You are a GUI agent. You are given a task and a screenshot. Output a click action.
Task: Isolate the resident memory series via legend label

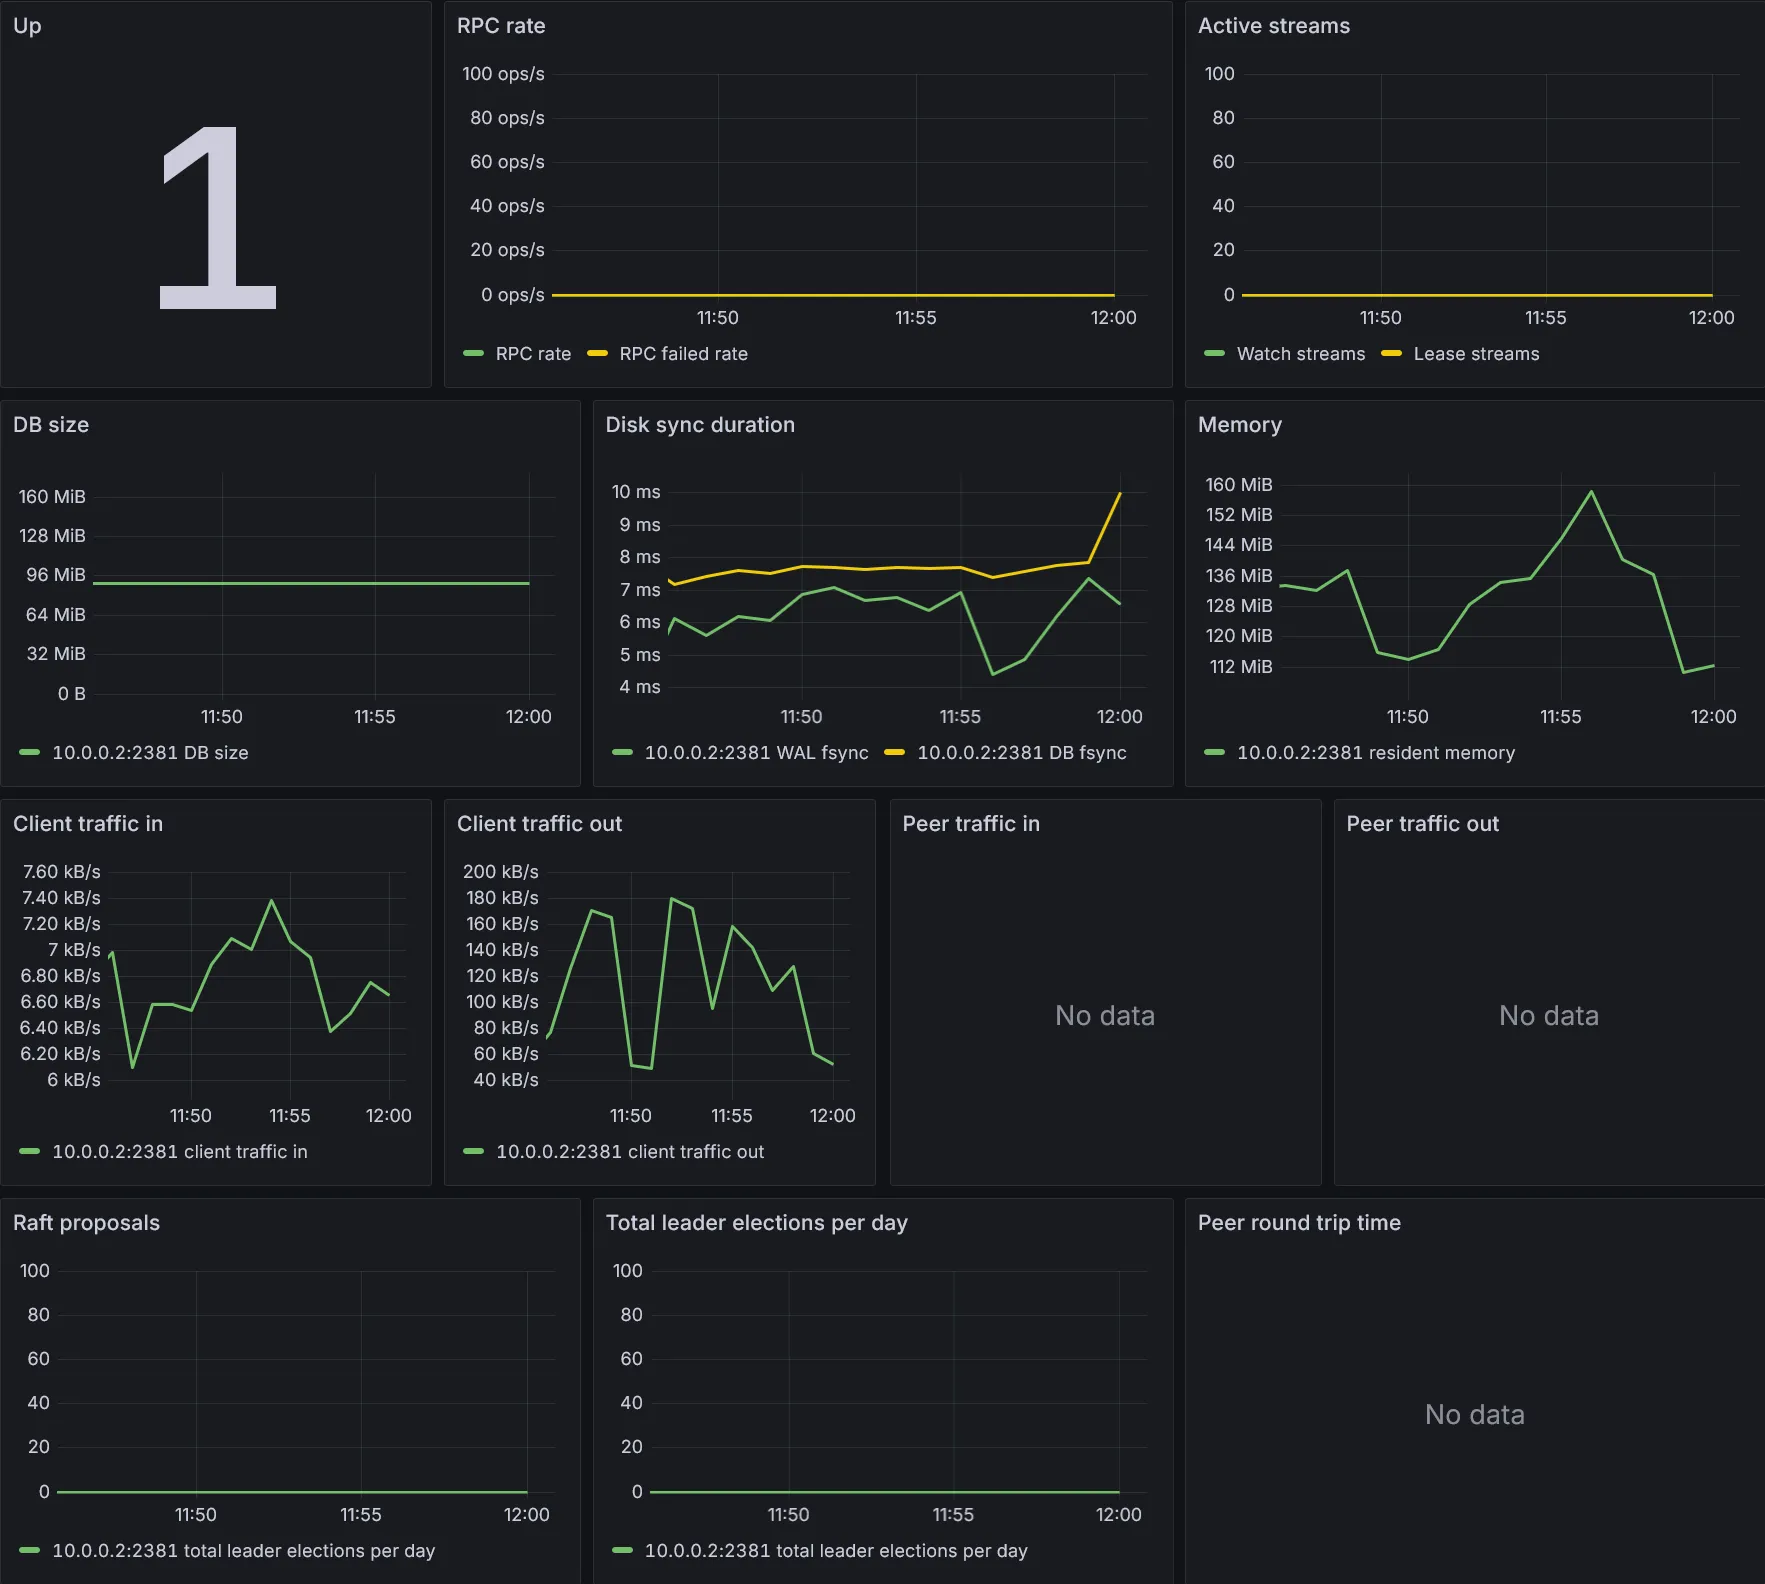click(x=1375, y=753)
